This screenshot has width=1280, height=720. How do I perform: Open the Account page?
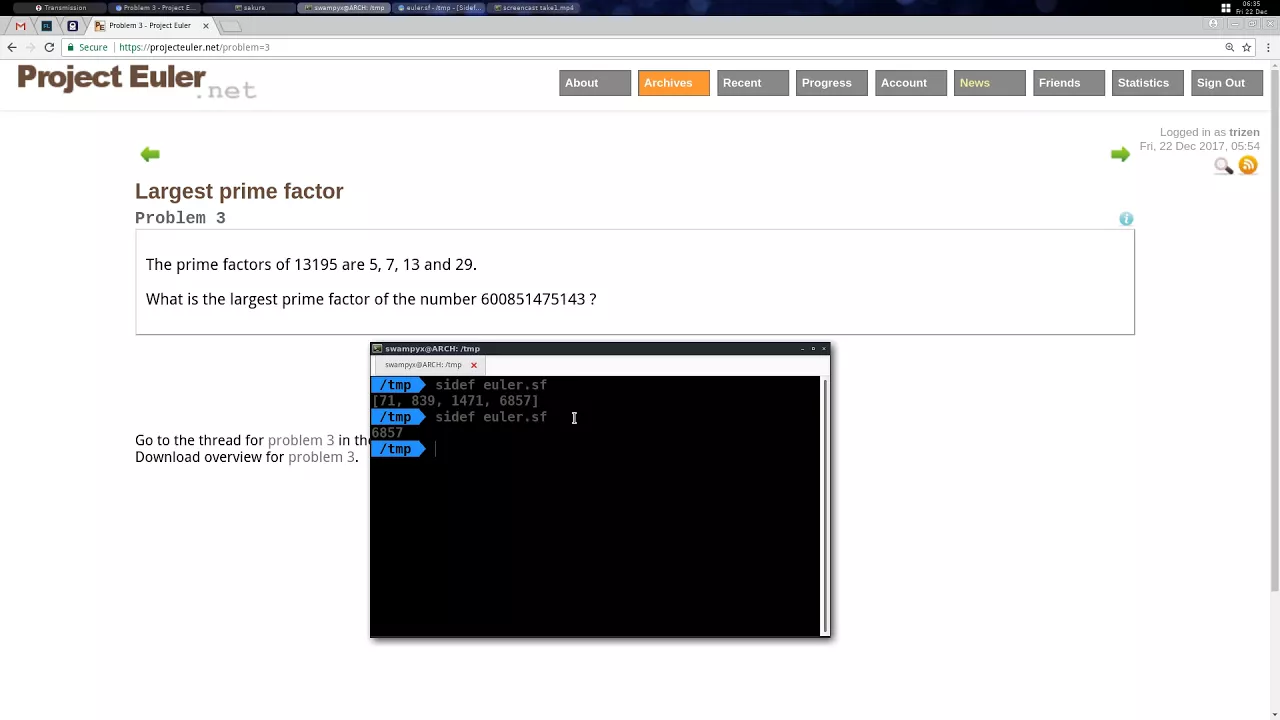pos(911,83)
